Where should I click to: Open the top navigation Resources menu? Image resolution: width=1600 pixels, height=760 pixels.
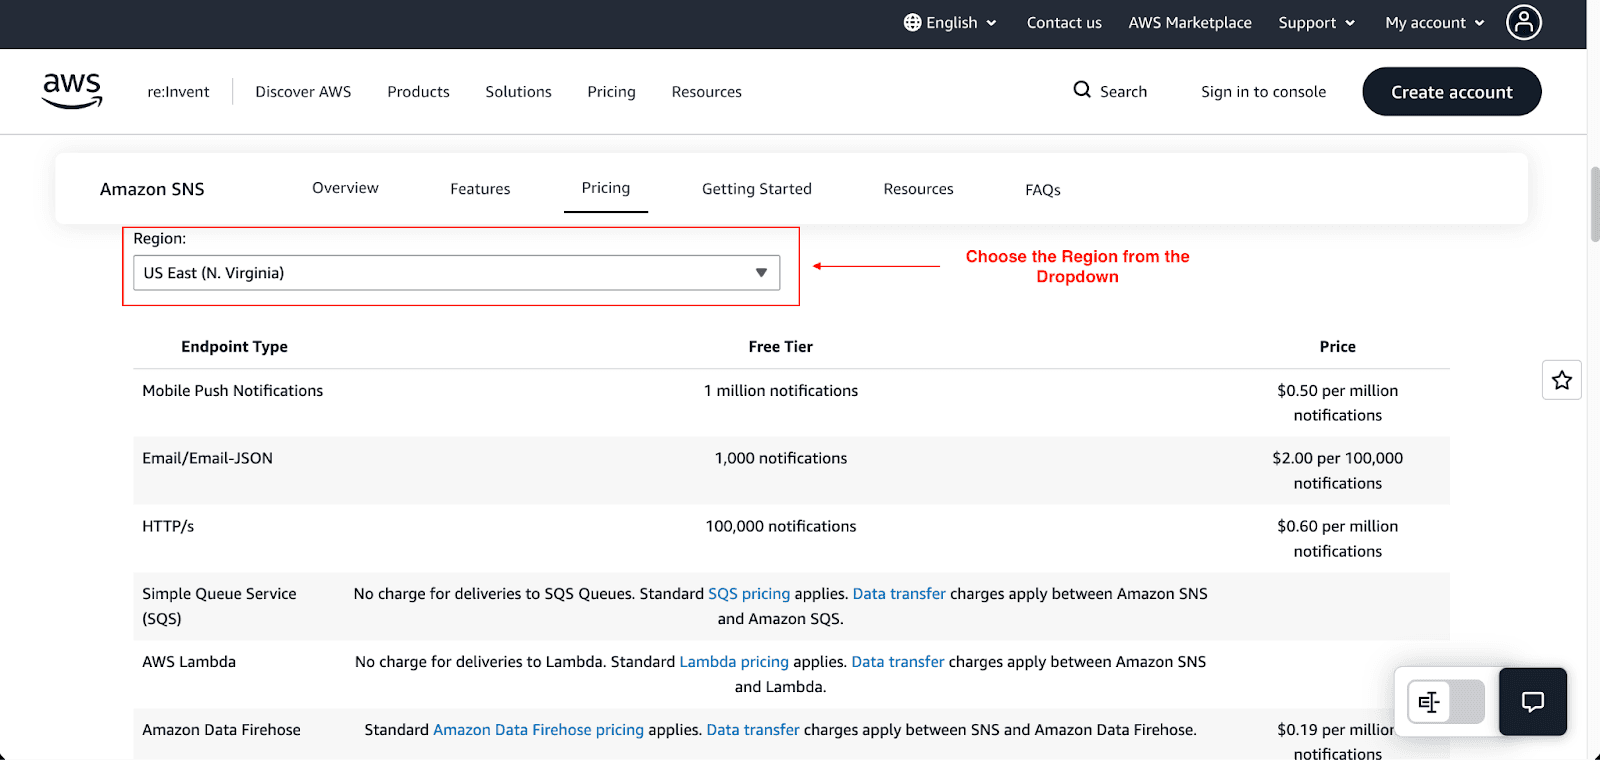[x=706, y=92]
